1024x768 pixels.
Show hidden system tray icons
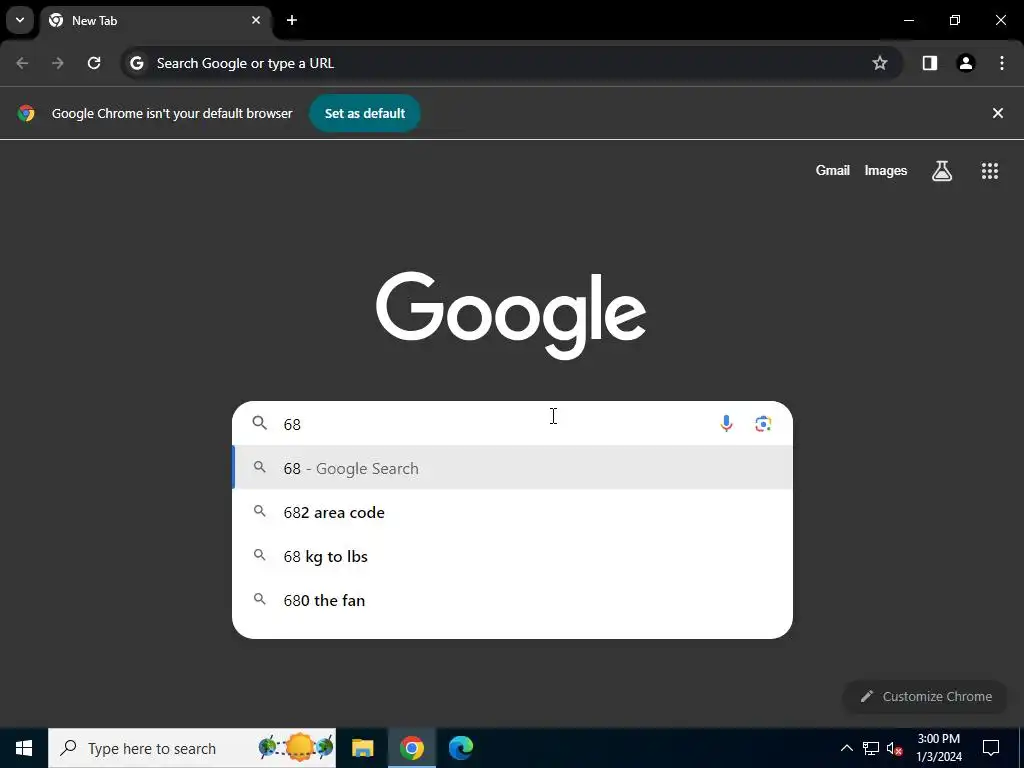pyautogui.click(x=846, y=748)
